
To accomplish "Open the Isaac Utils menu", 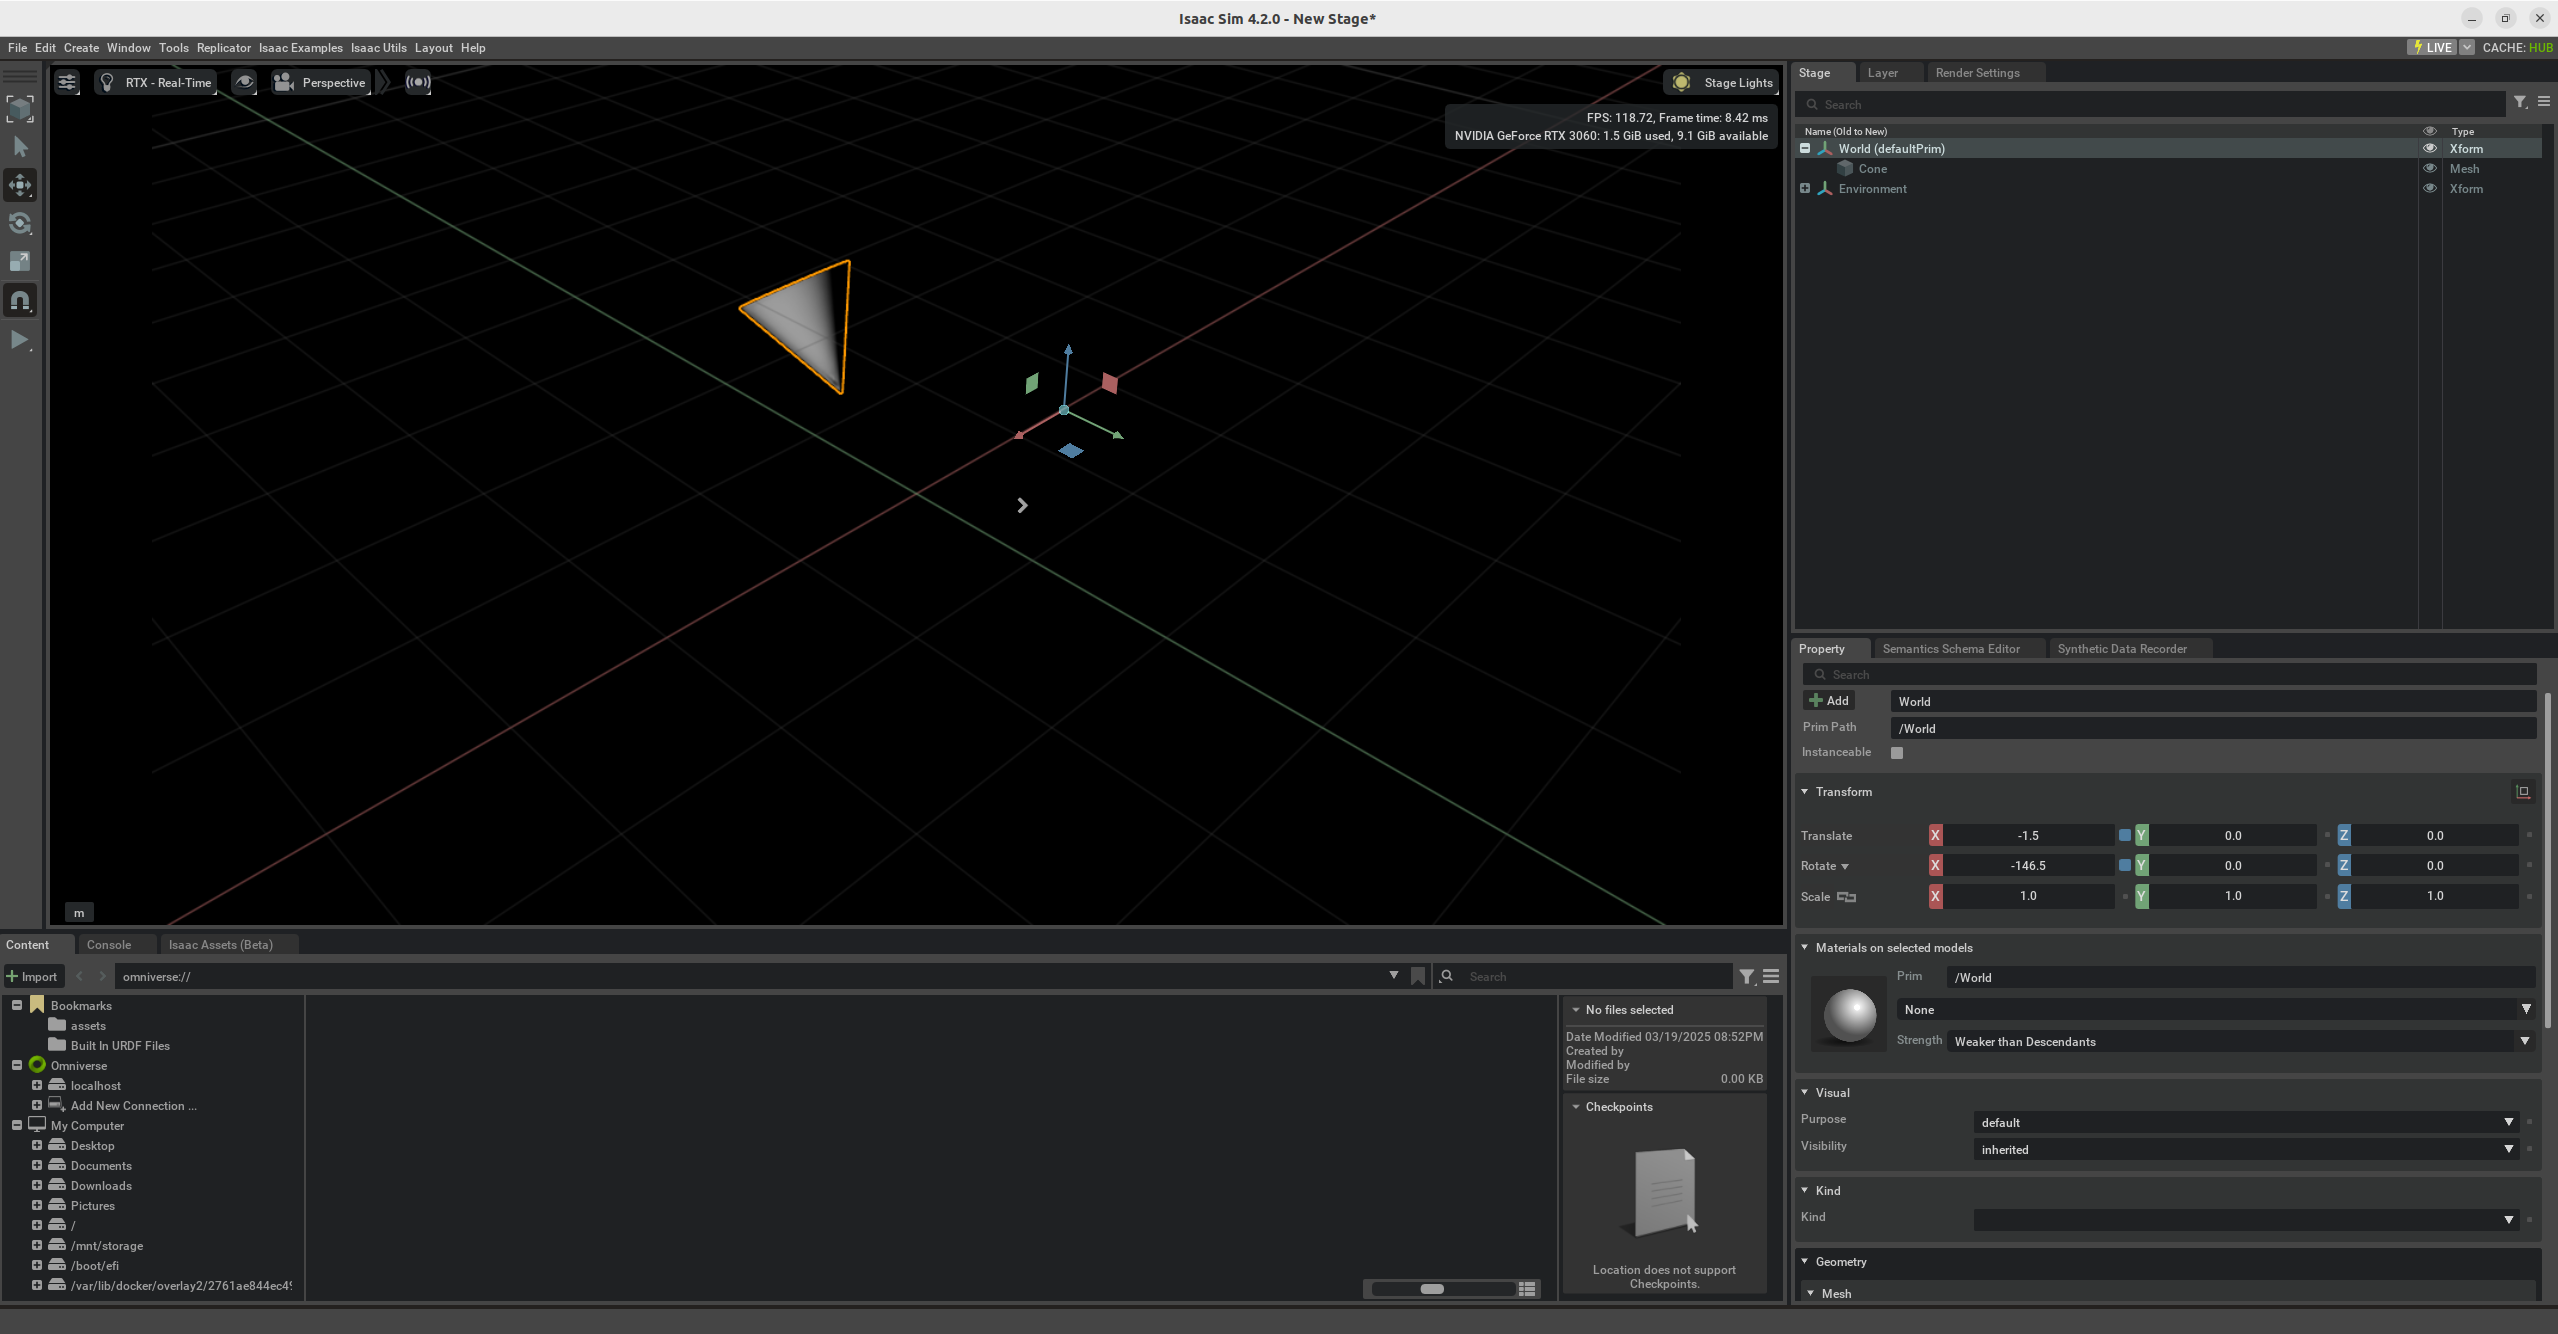I will 378,48.
